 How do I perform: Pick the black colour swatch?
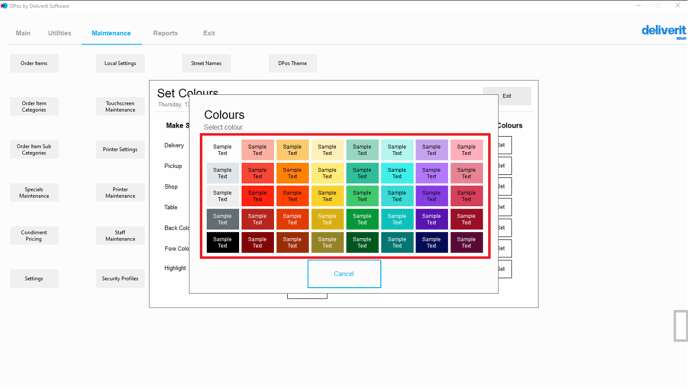[x=222, y=243]
